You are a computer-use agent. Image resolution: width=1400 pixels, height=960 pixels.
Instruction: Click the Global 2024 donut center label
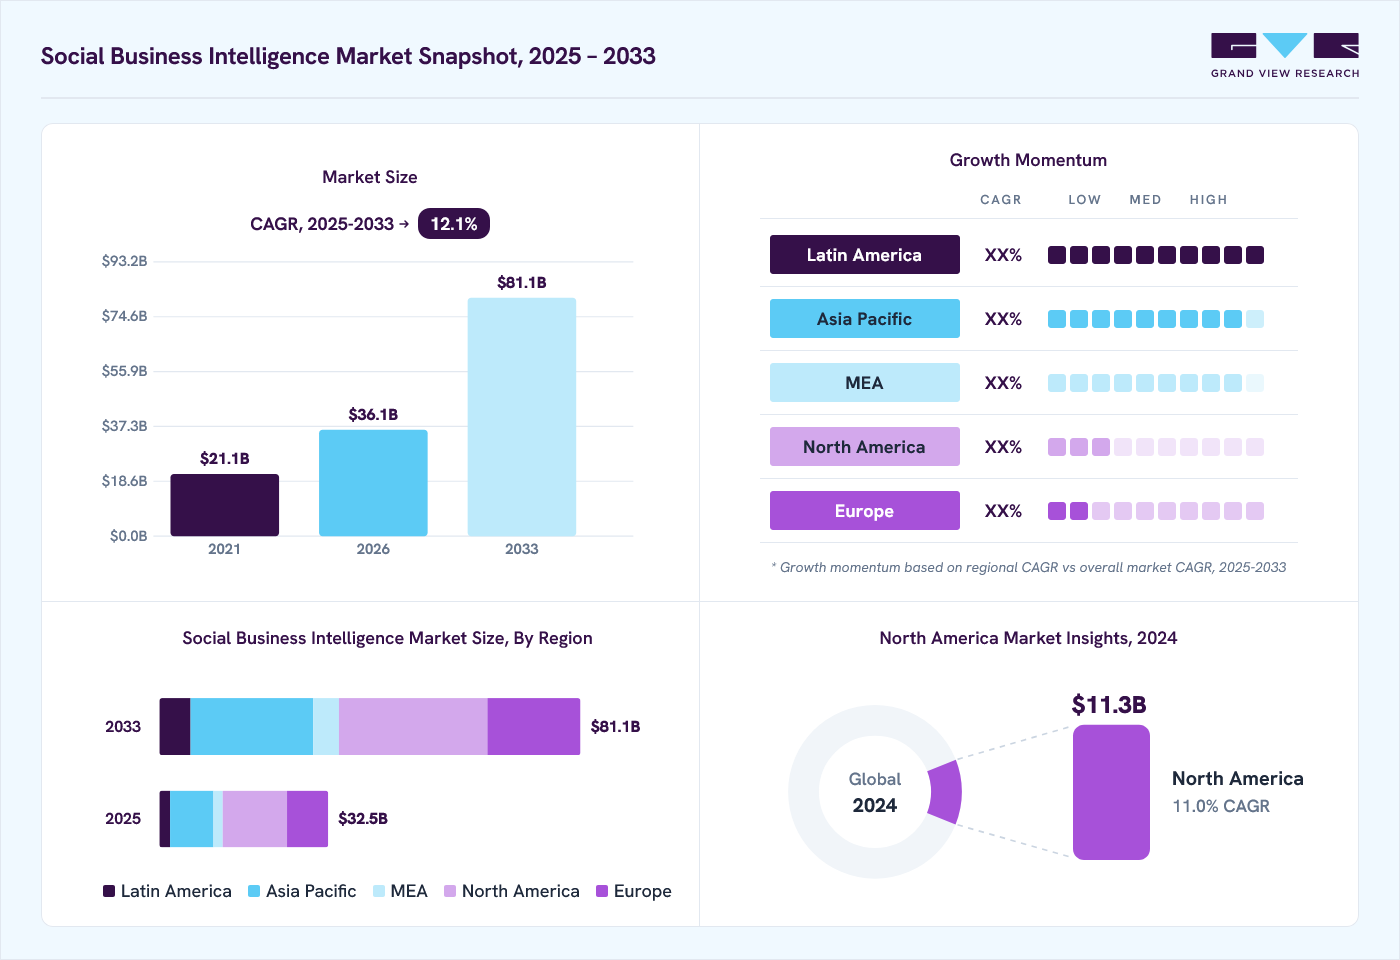875,792
